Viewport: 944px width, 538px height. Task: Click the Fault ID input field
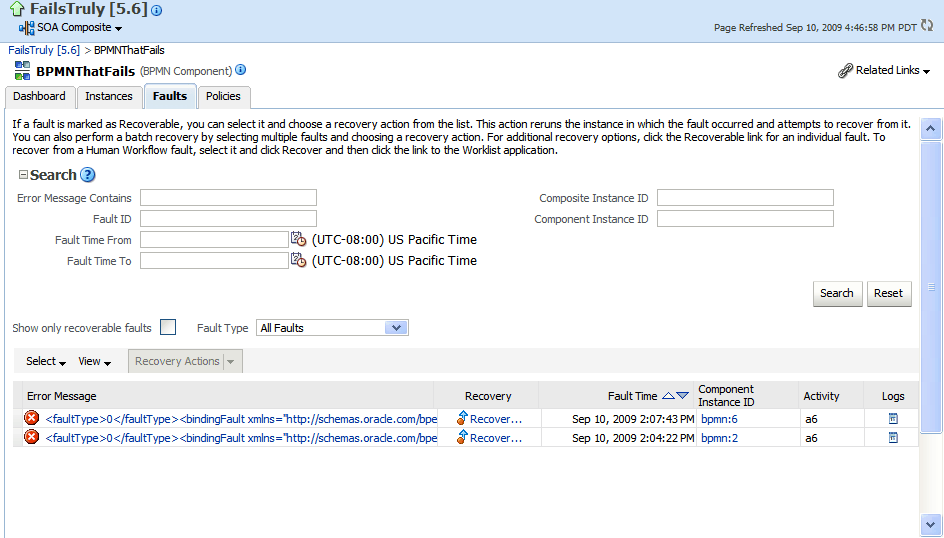[x=228, y=218]
